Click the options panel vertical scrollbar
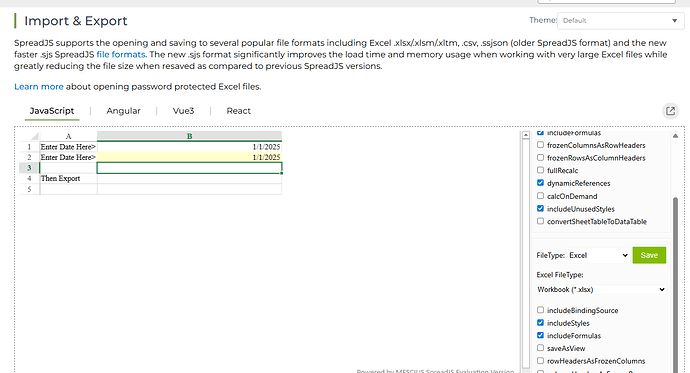 675,286
